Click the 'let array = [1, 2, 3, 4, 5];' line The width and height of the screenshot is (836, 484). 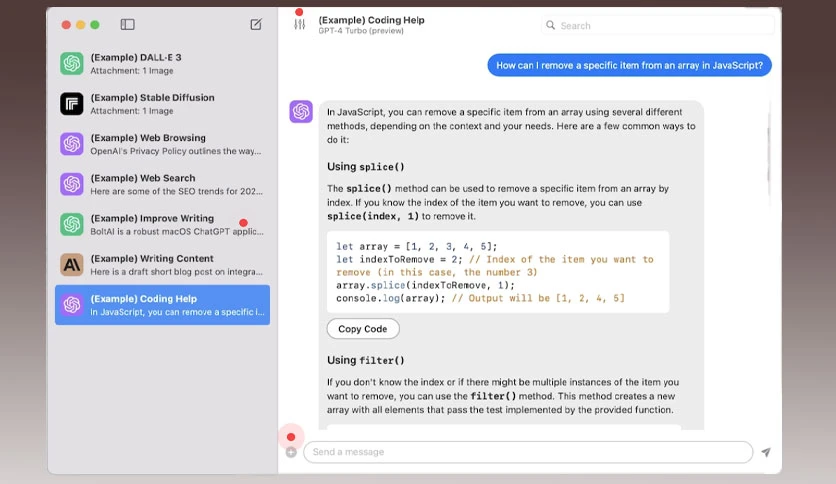pyautogui.click(x=416, y=246)
